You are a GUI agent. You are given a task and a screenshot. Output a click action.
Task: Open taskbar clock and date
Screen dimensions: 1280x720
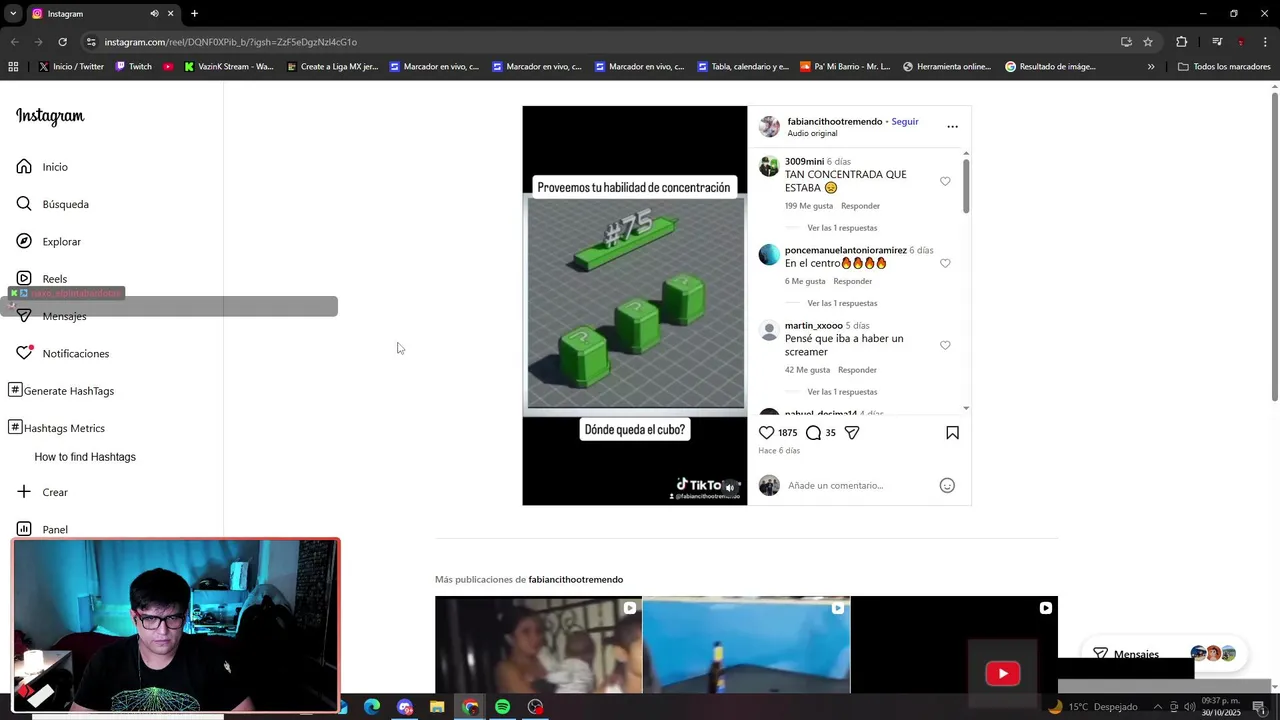pos(1220,707)
